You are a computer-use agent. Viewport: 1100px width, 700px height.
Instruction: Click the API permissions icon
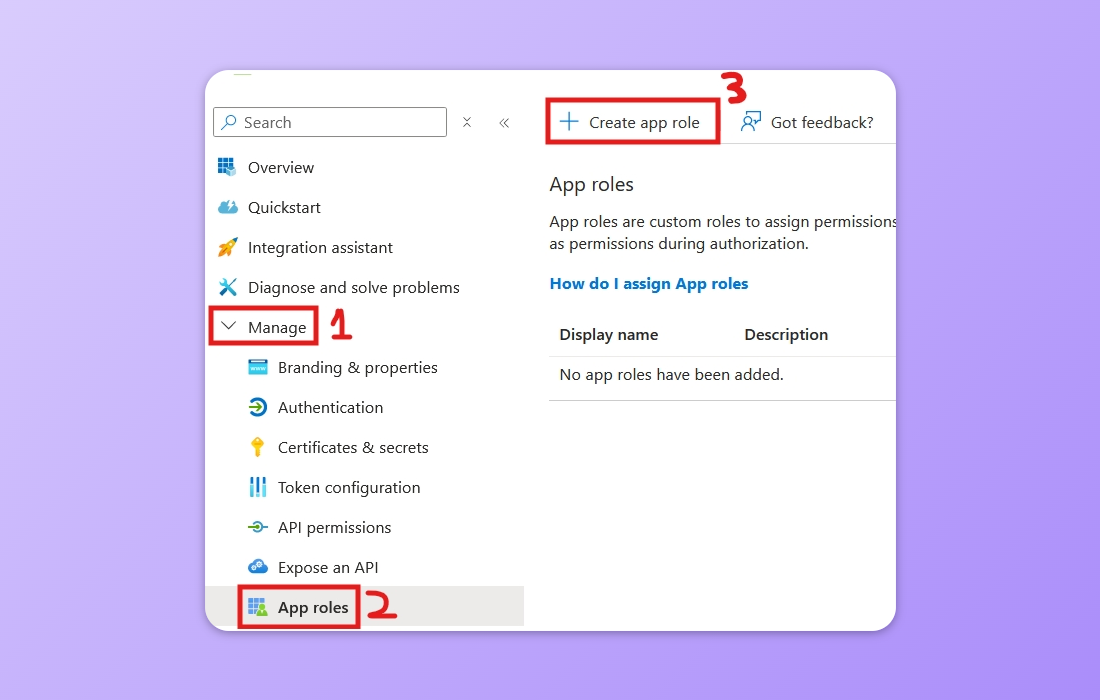(x=257, y=527)
